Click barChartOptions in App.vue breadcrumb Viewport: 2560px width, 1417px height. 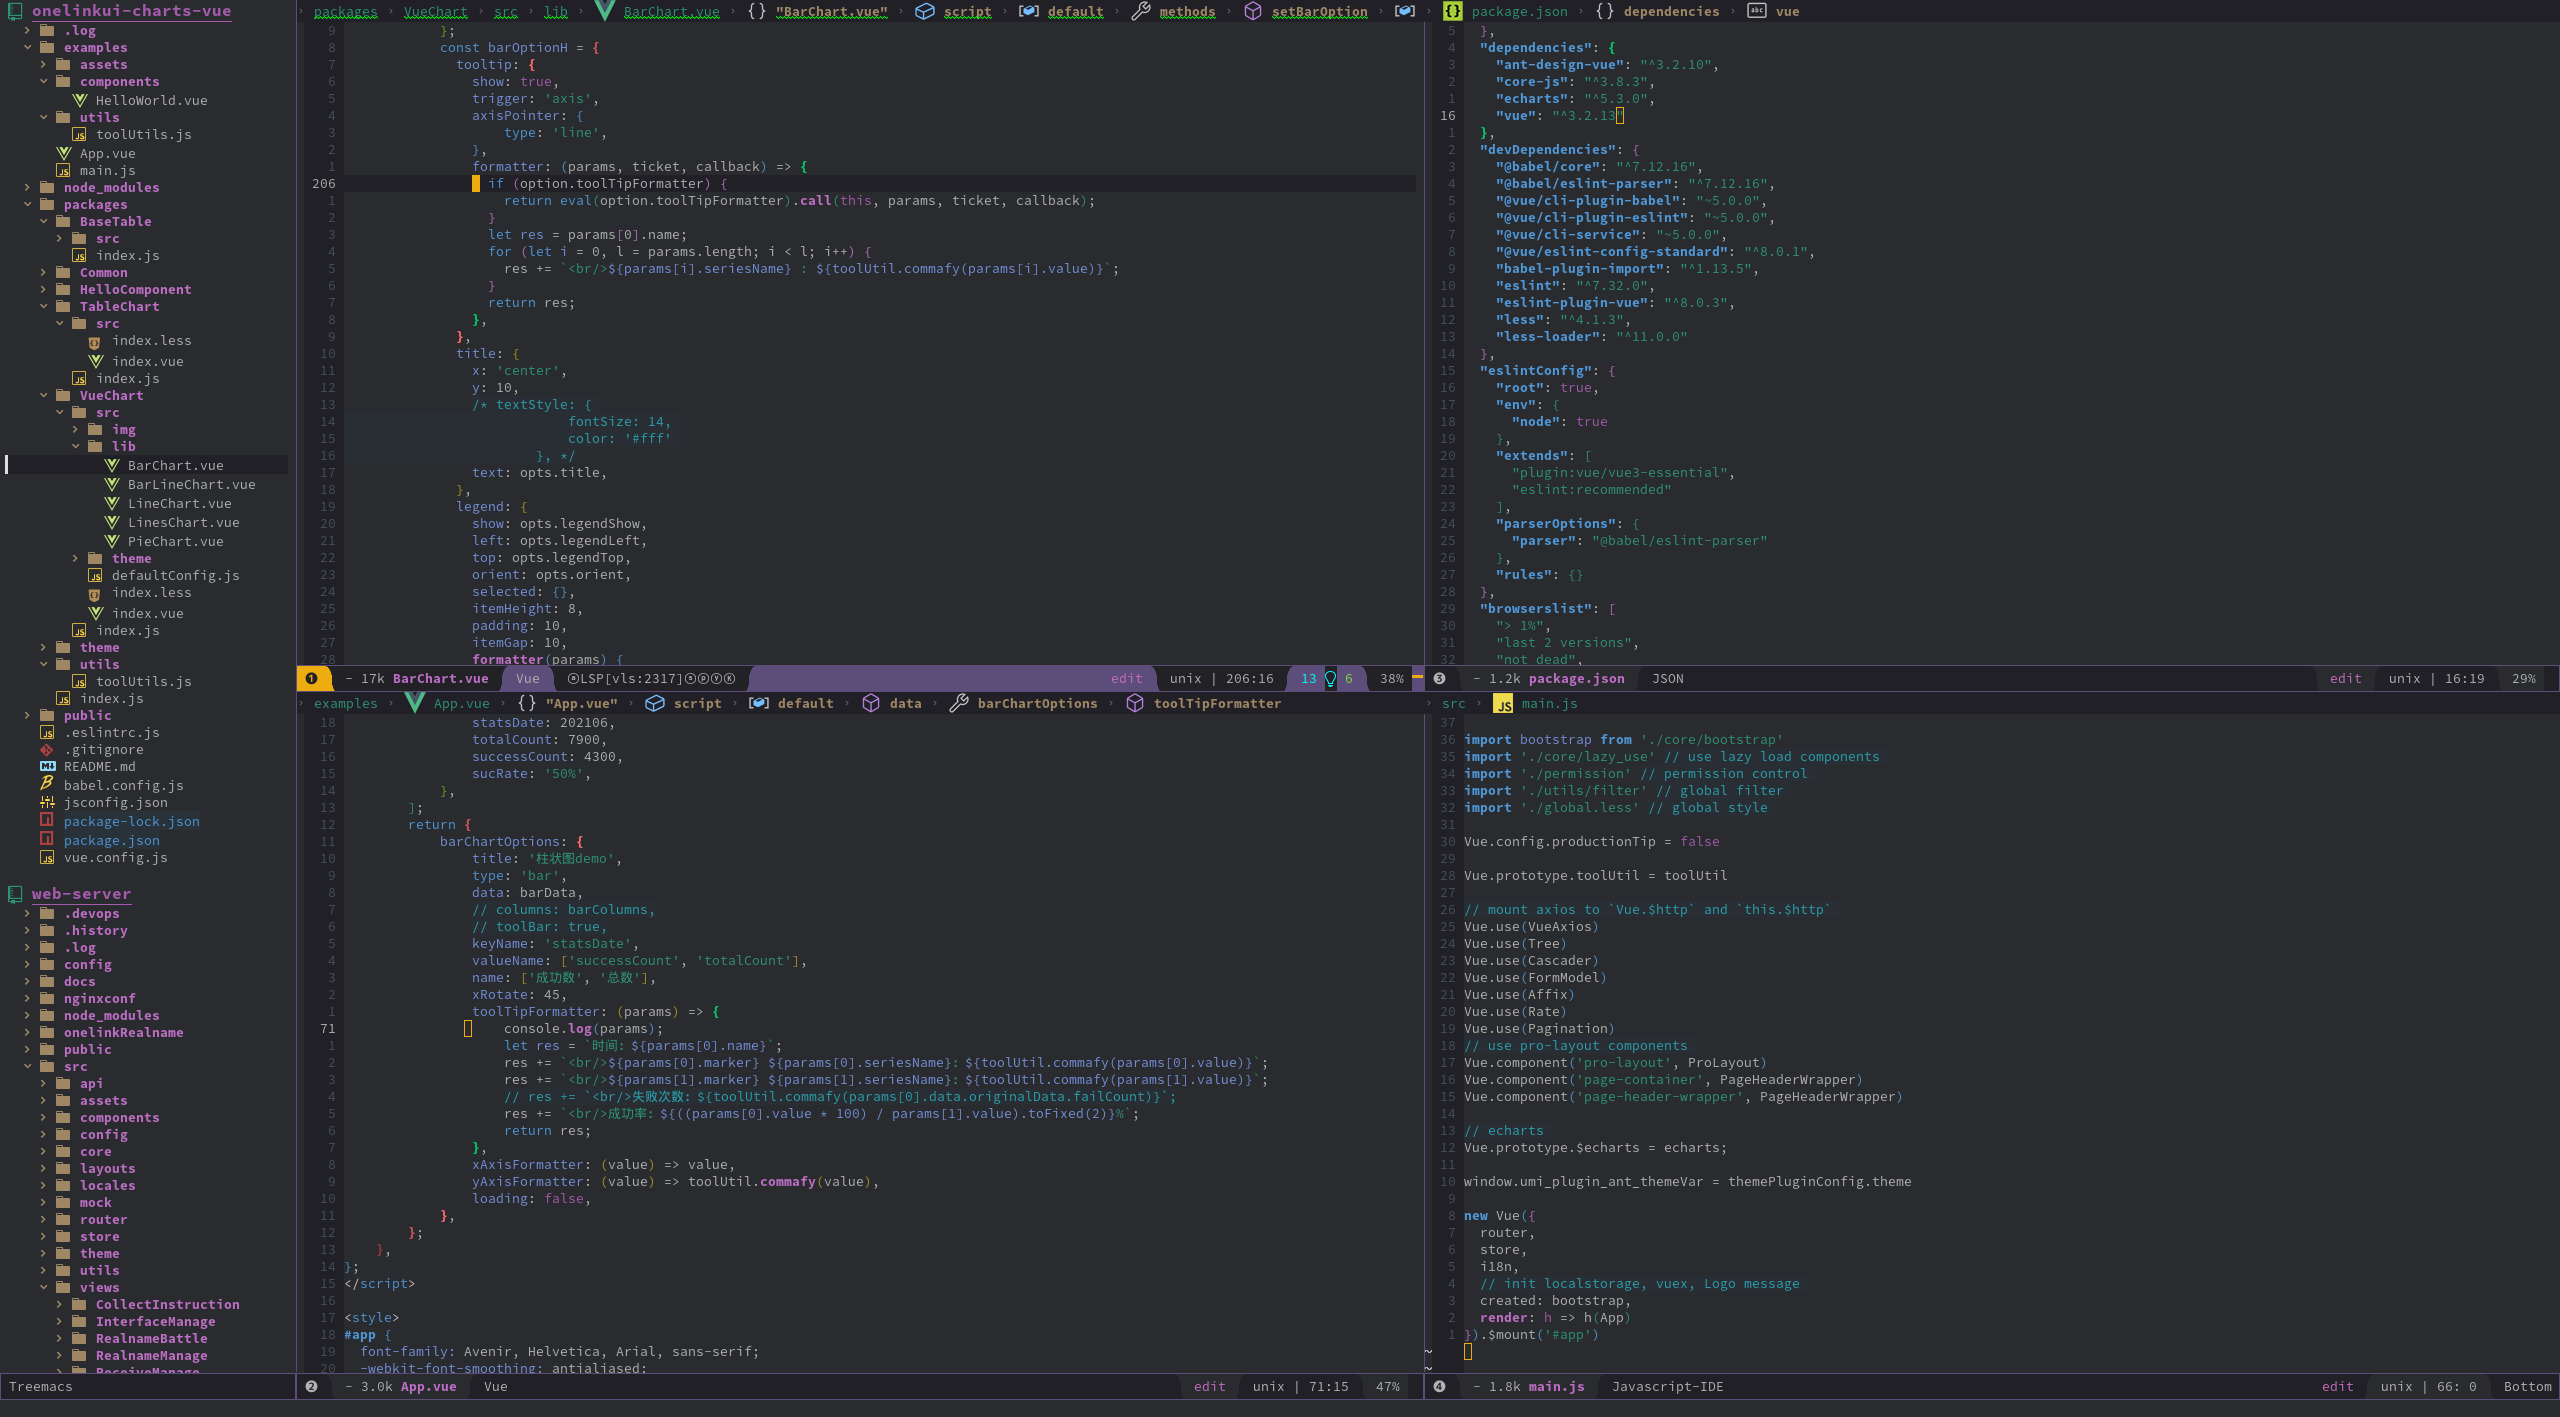point(1037,703)
